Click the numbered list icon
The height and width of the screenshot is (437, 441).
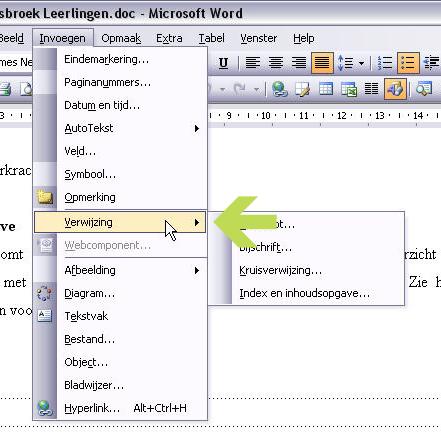pyautogui.click(x=385, y=63)
